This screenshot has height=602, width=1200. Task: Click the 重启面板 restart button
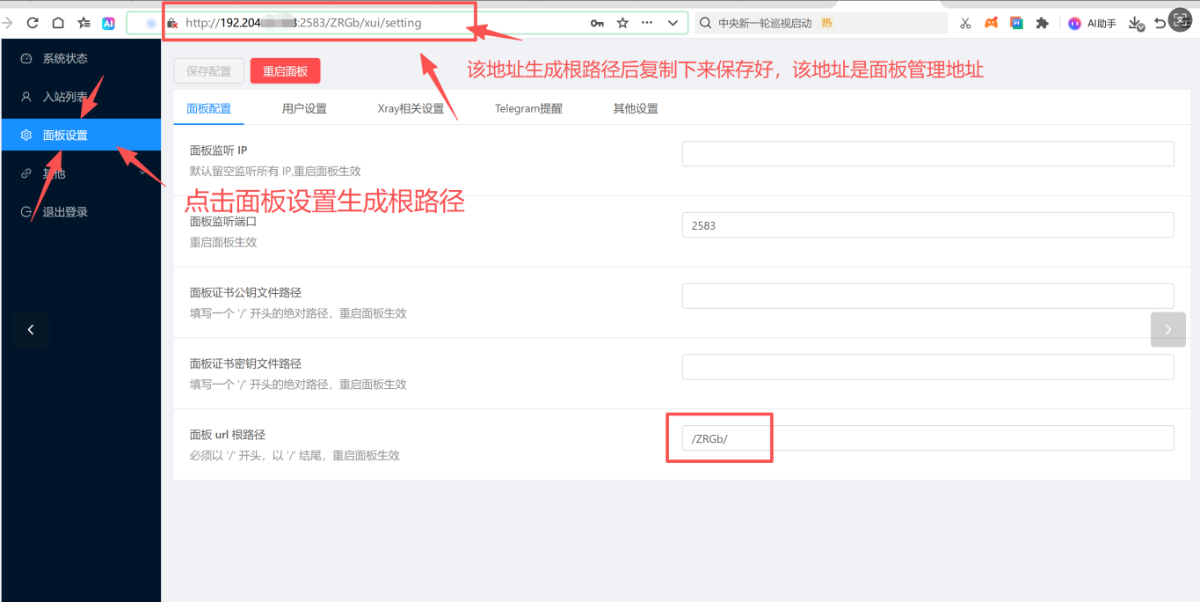pos(285,71)
